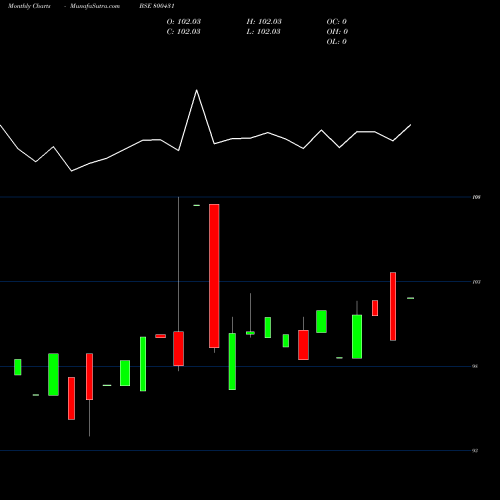Click the close value "C: 102.03"
Image resolution: width=500 pixels, height=500 pixels.
coord(184,32)
